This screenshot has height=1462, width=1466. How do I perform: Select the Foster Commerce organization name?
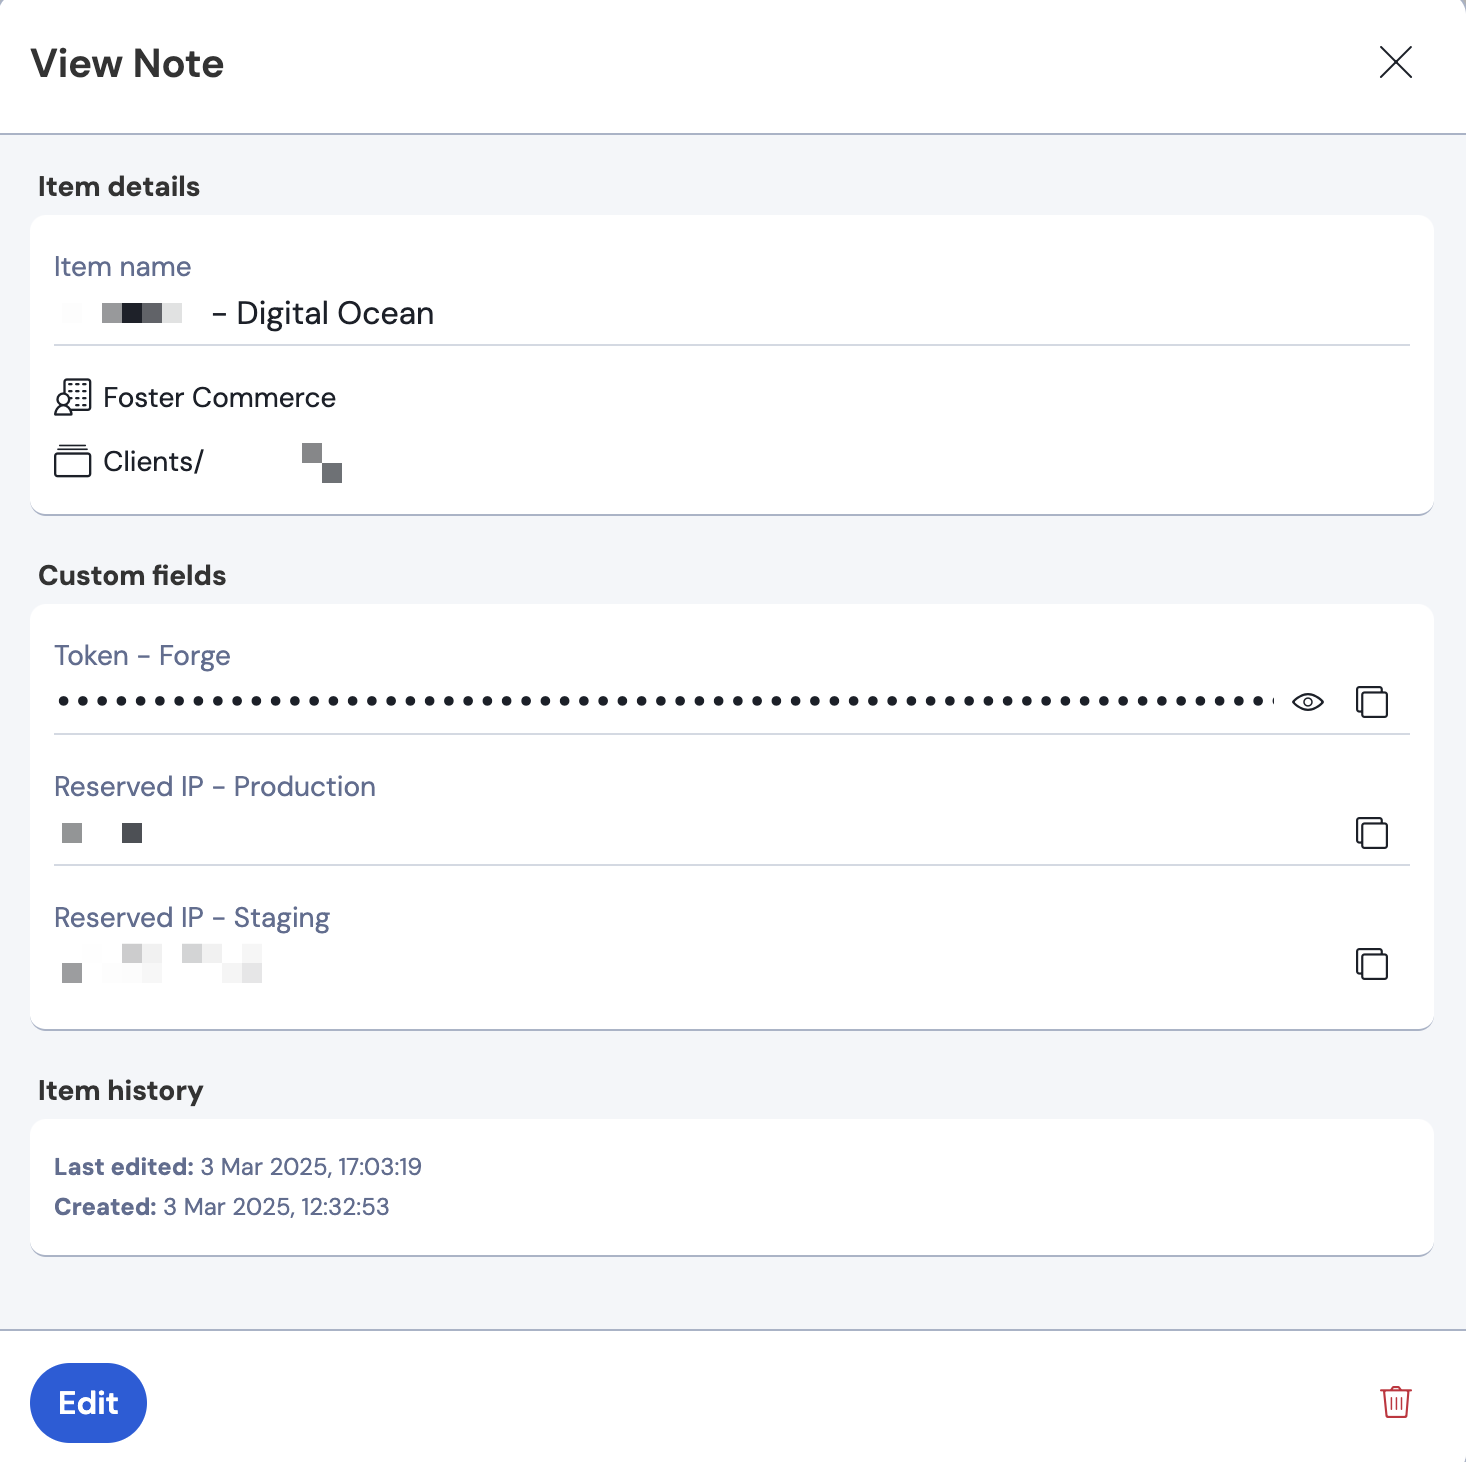click(219, 398)
